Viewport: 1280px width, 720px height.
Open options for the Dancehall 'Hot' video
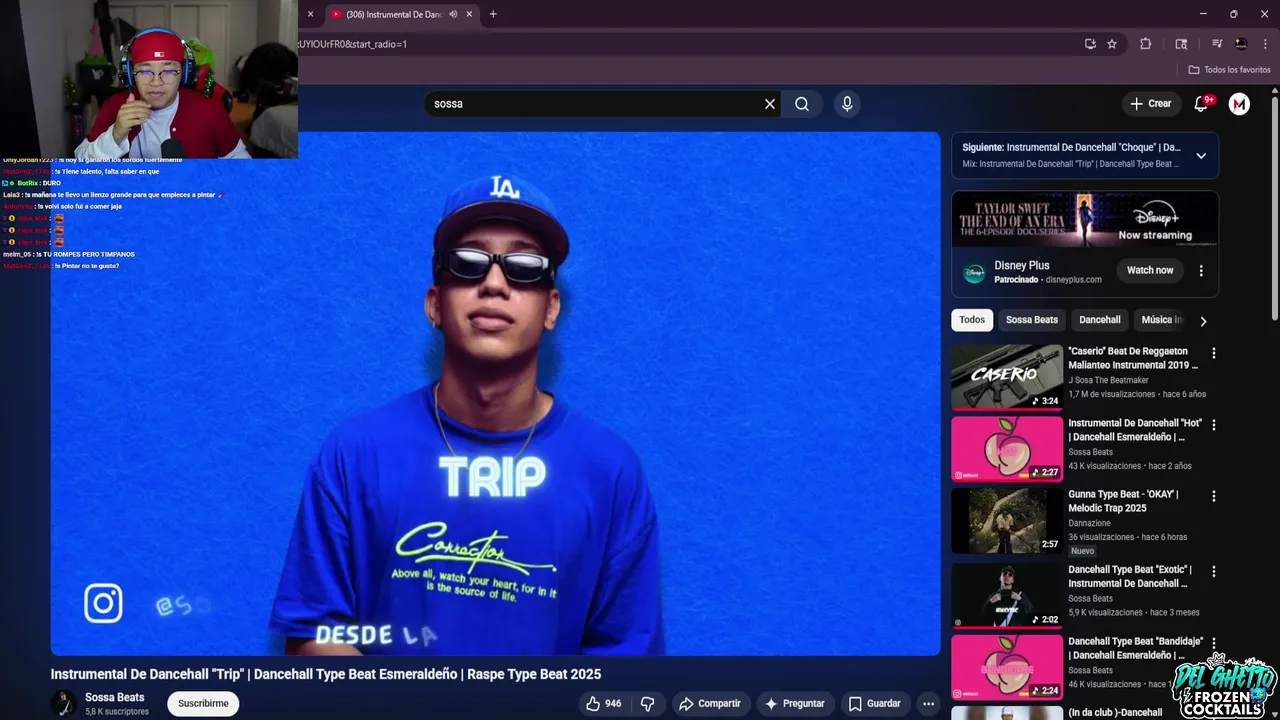[1214, 425]
